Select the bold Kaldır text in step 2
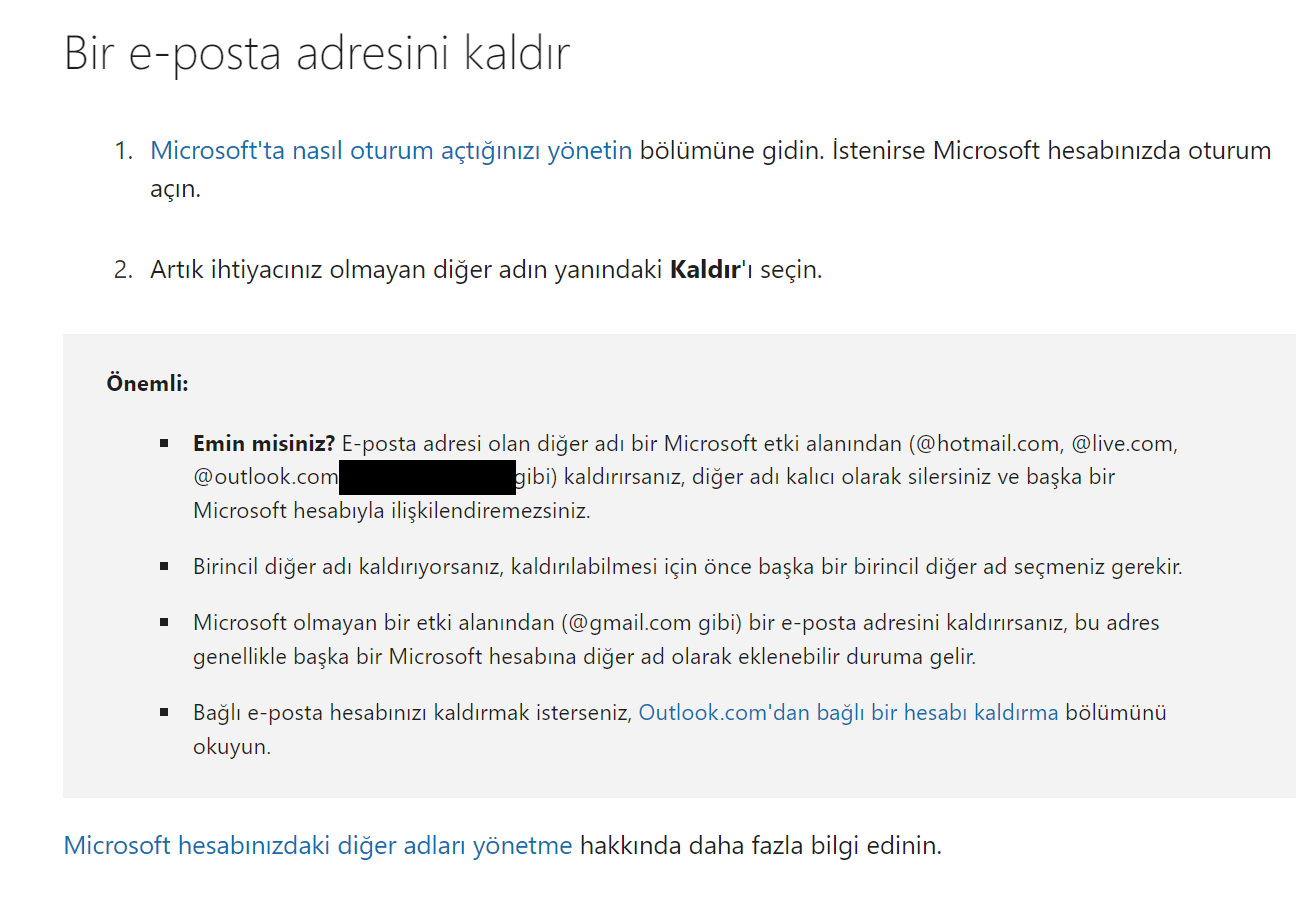1305x912 pixels. click(706, 268)
